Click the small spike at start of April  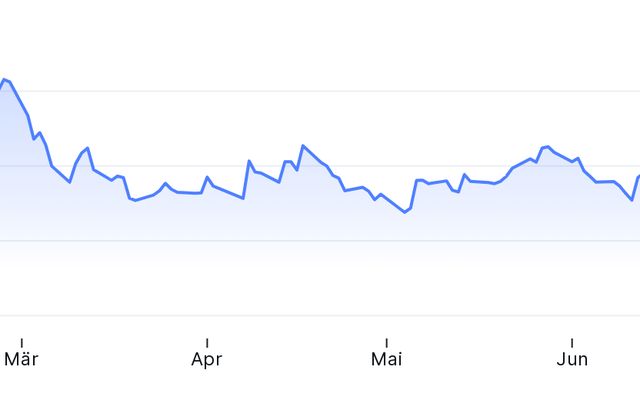point(207,177)
